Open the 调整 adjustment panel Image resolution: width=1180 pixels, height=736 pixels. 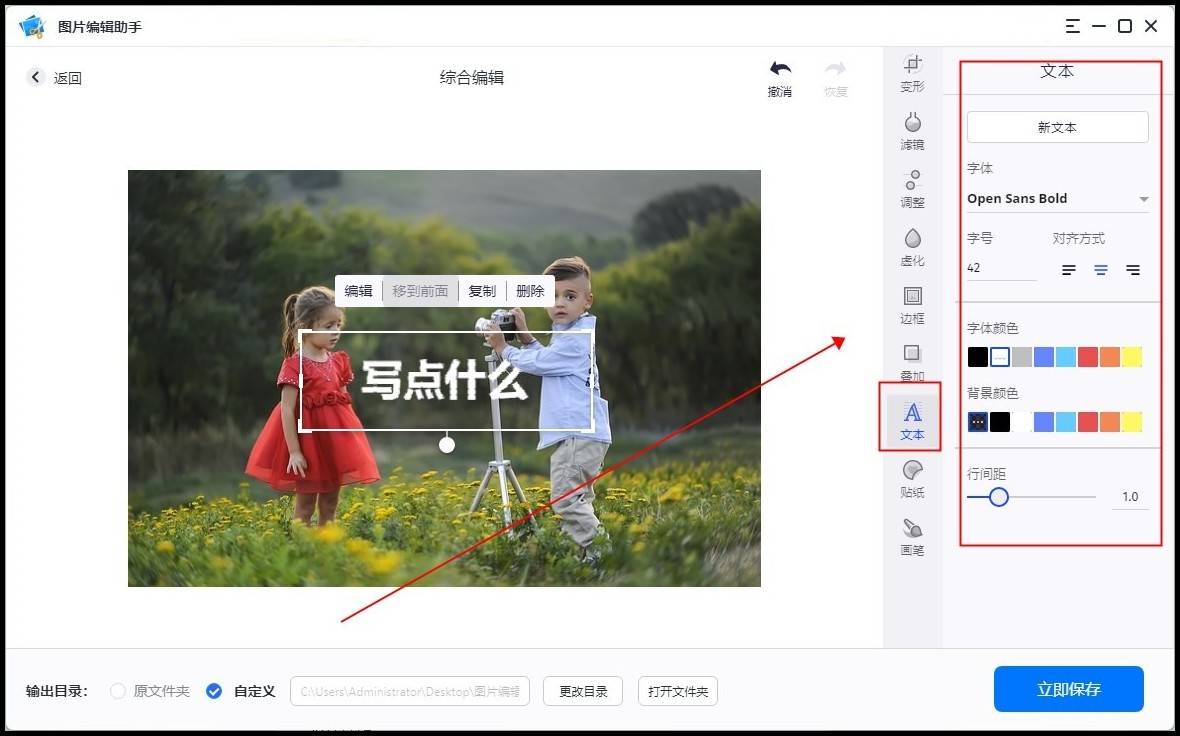coord(912,190)
